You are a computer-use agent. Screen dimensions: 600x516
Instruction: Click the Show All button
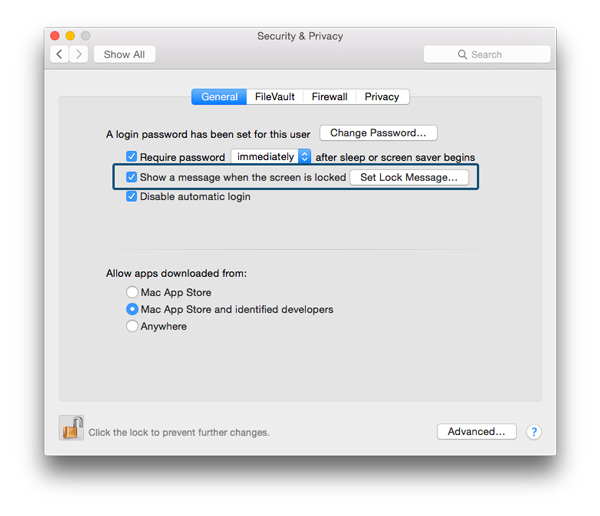(124, 54)
